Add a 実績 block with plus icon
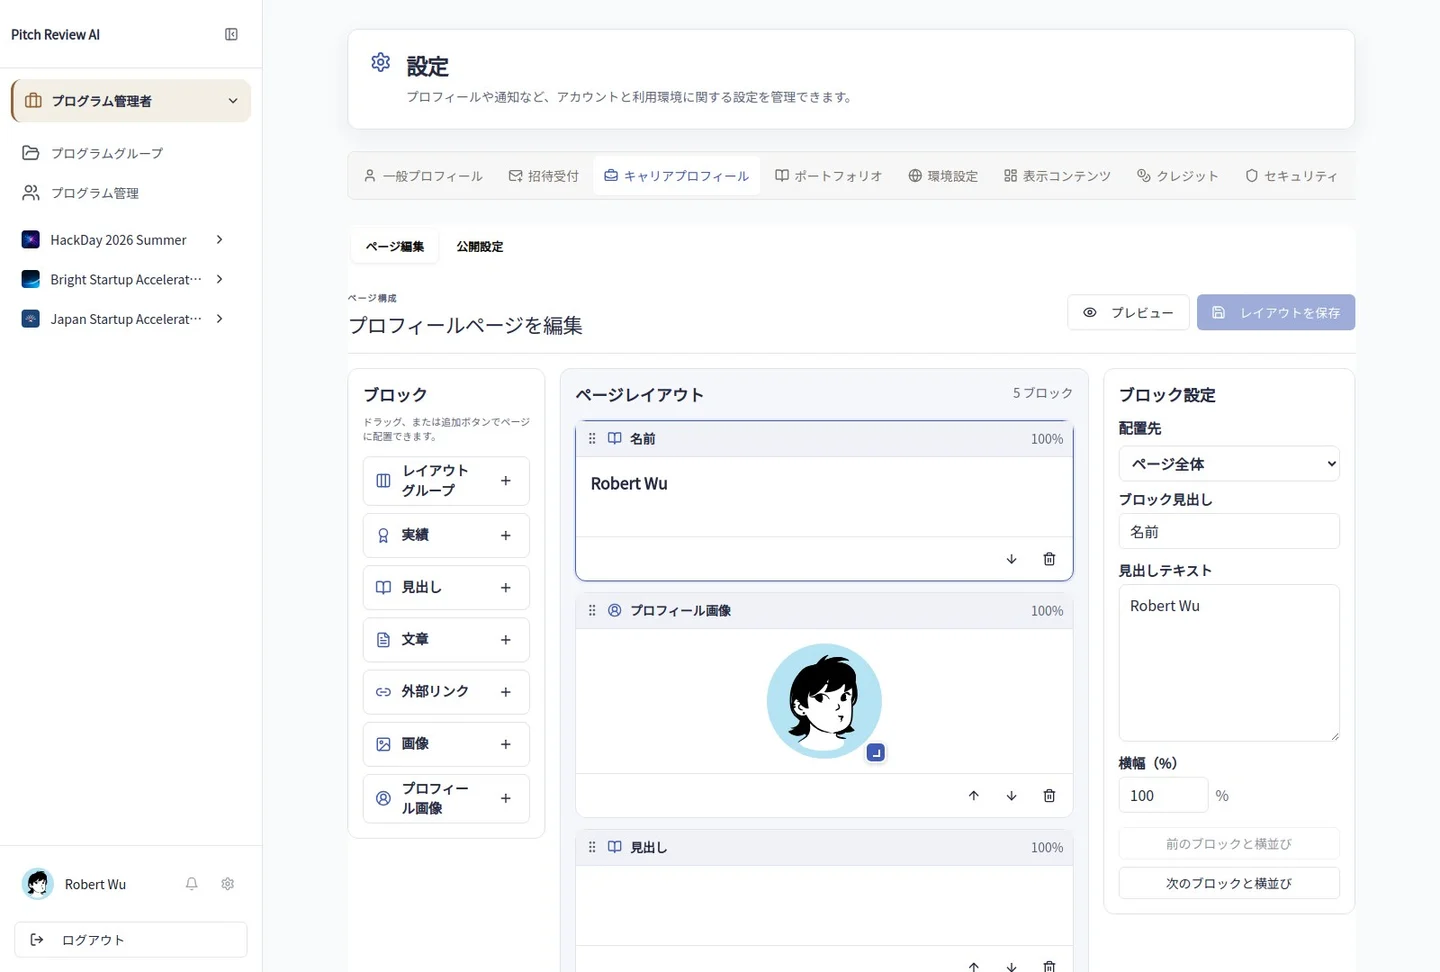The width and height of the screenshot is (1440, 972). pyautogui.click(x=505, y=535)
